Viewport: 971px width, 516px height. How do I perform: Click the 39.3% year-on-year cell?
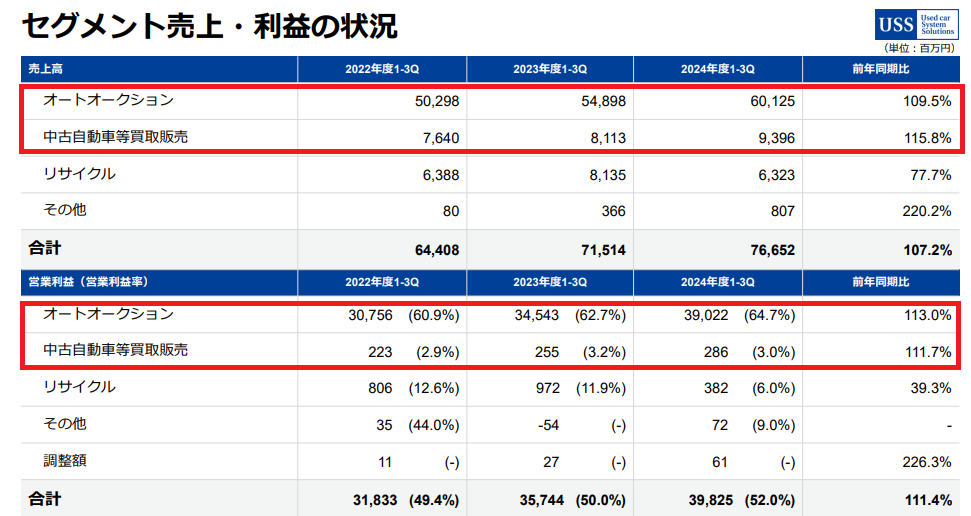(931, 388)
